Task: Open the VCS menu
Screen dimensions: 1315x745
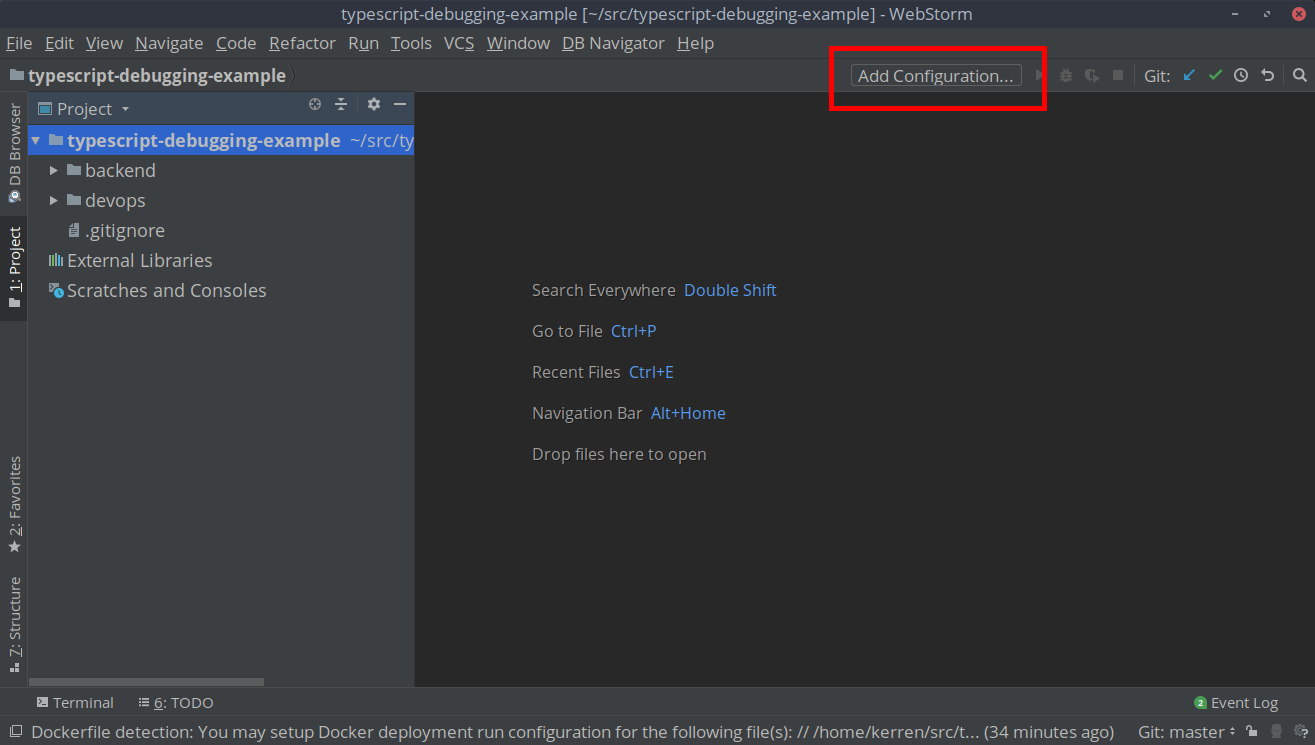Action: (x=459, y=43)
